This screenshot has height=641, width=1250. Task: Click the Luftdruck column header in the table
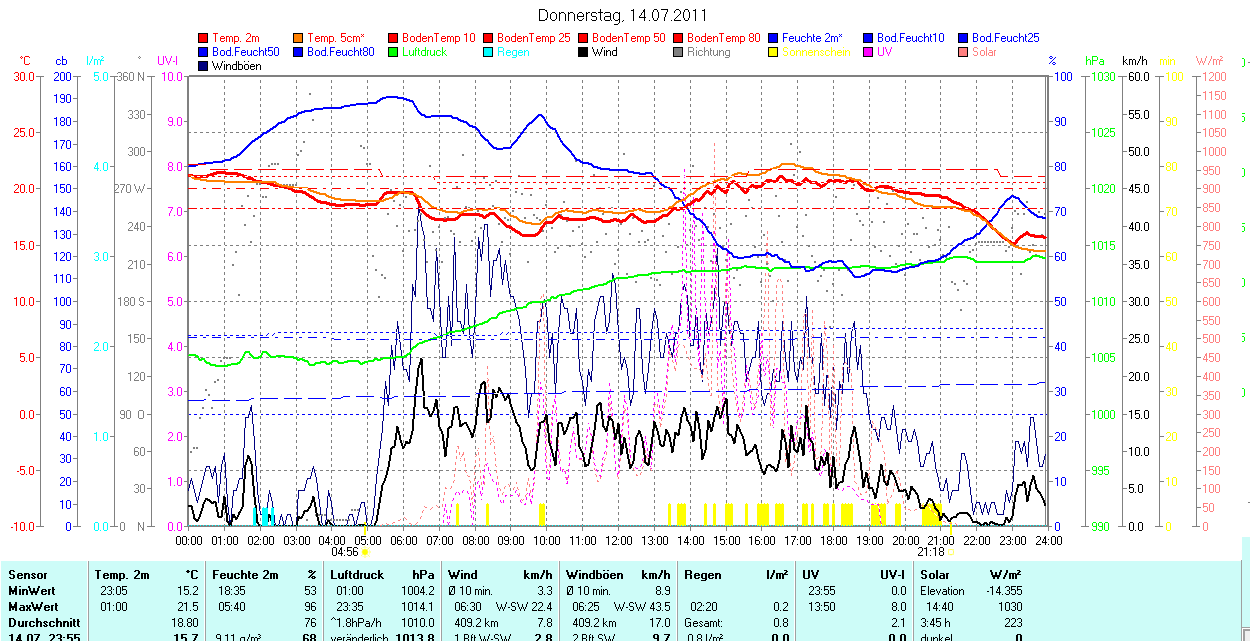[357, 575]
